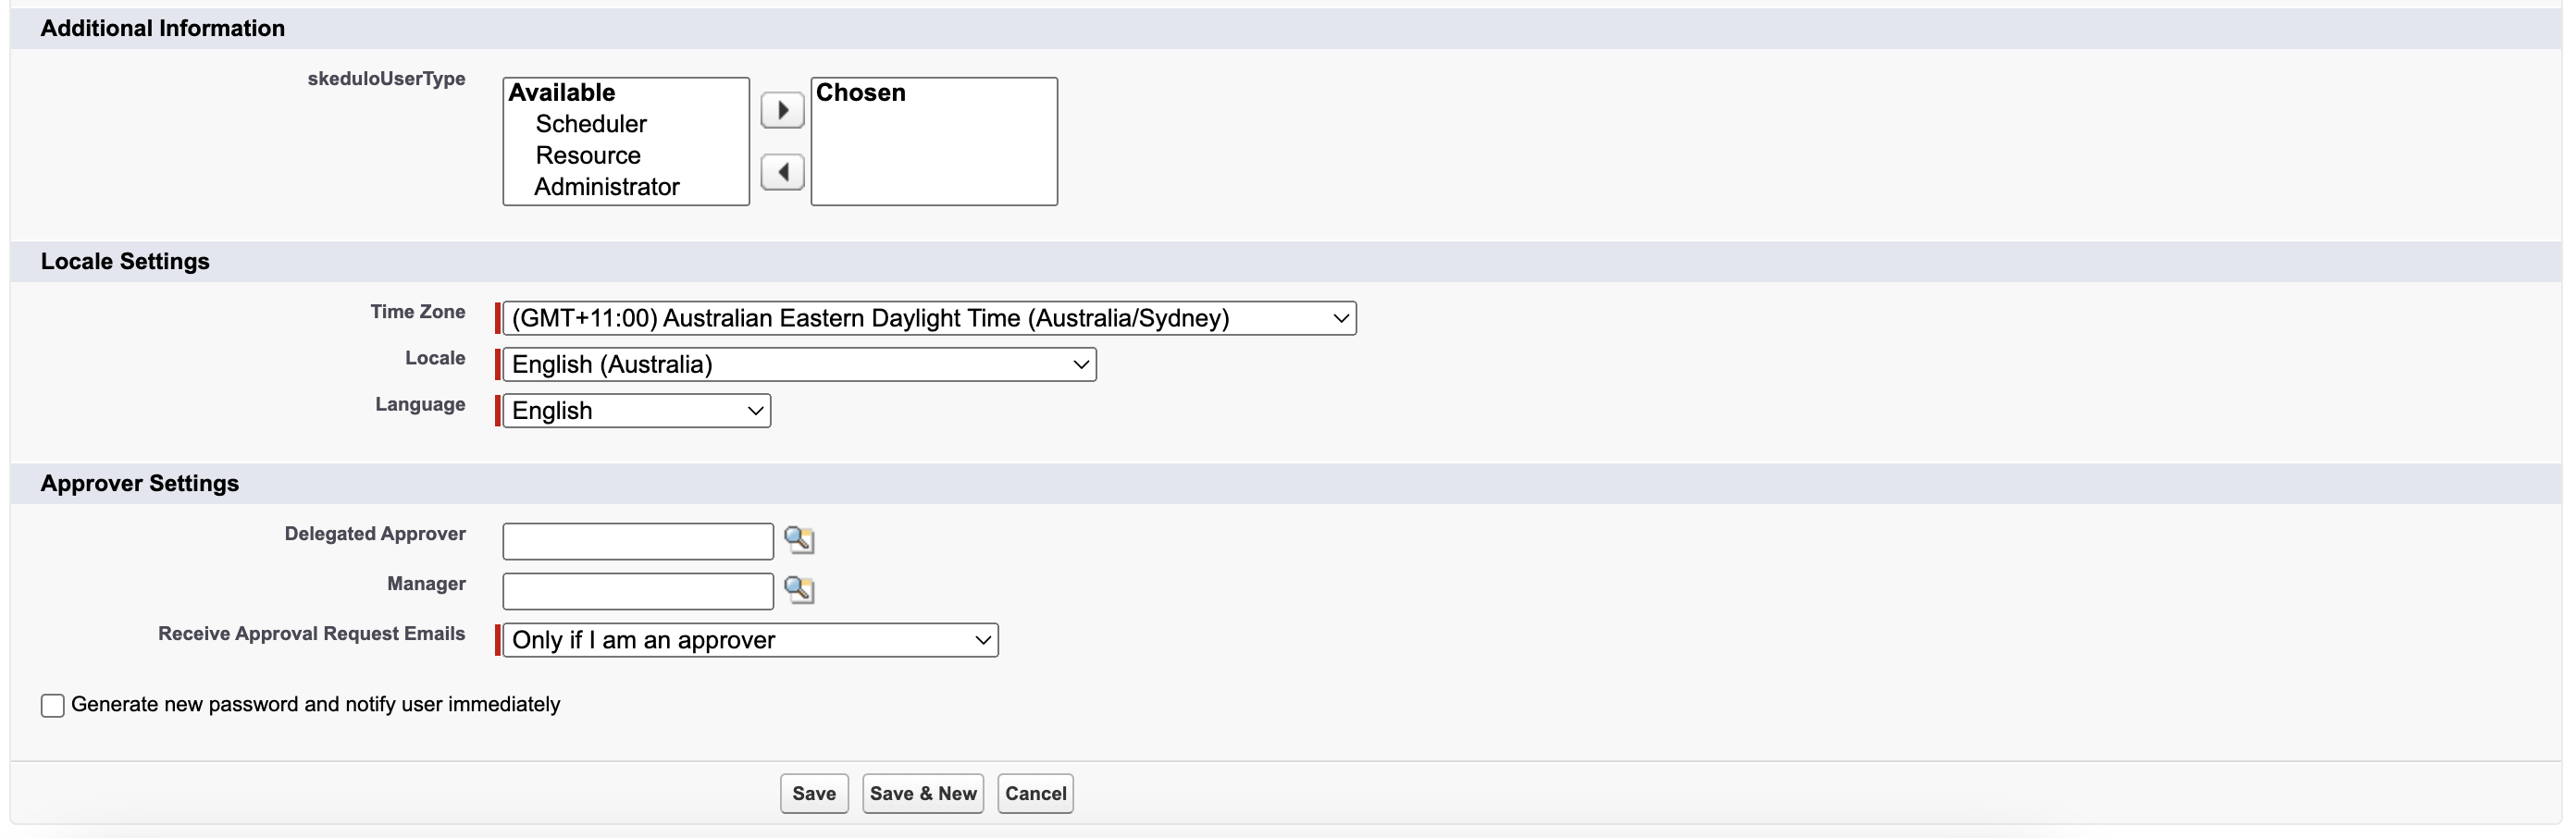Focus the Delegated Approver text field
The image size is (2576, 838).
coord(637,542)
